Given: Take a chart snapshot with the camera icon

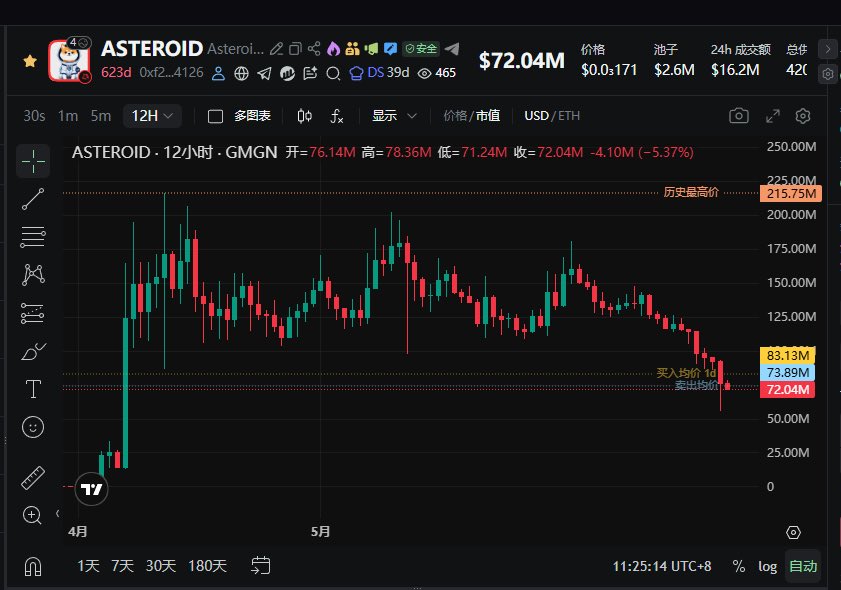Looking at the screenshot, I should click(739, 116).
